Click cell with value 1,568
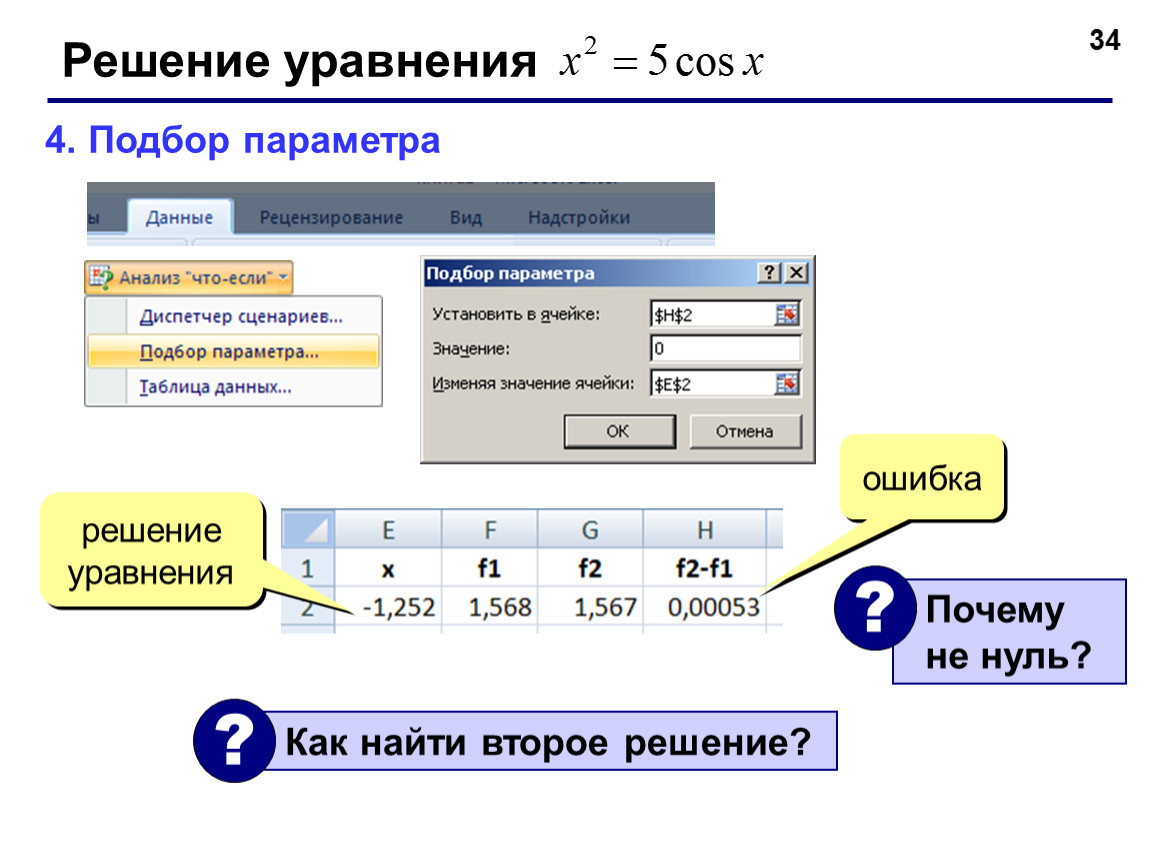The width and height of the screenshot is (1150, 864). pos(490,607)
